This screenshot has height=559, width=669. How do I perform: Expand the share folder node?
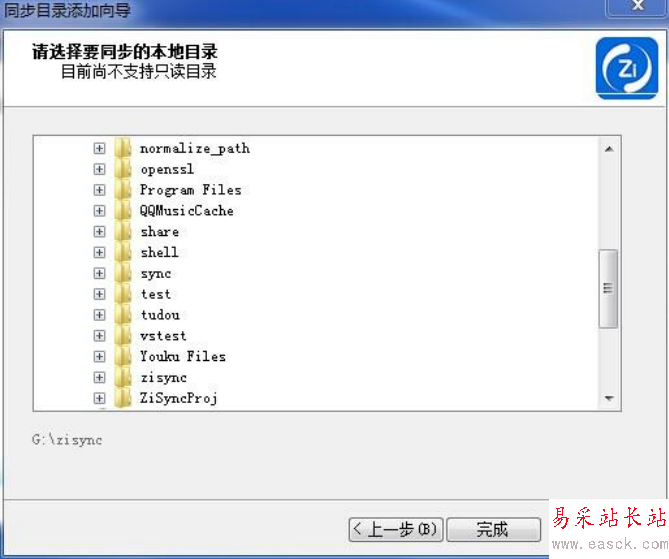[99, 232]
